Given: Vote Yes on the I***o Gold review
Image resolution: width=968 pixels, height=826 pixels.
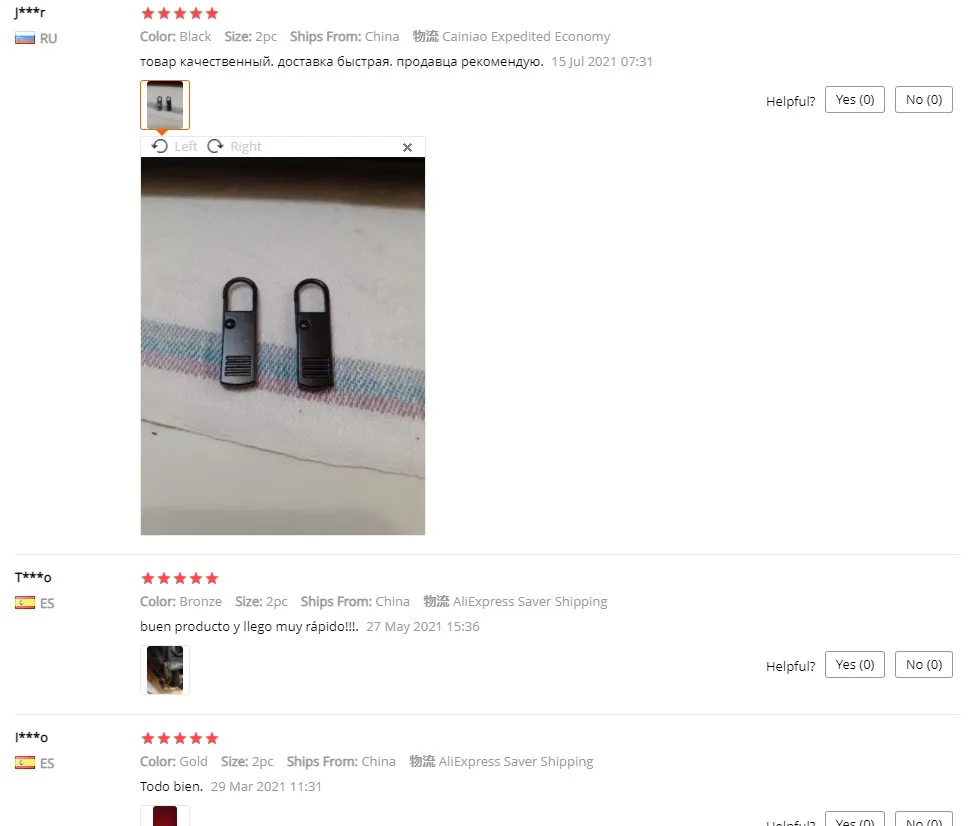Looking at the screenshot, I should pos(855,819).
